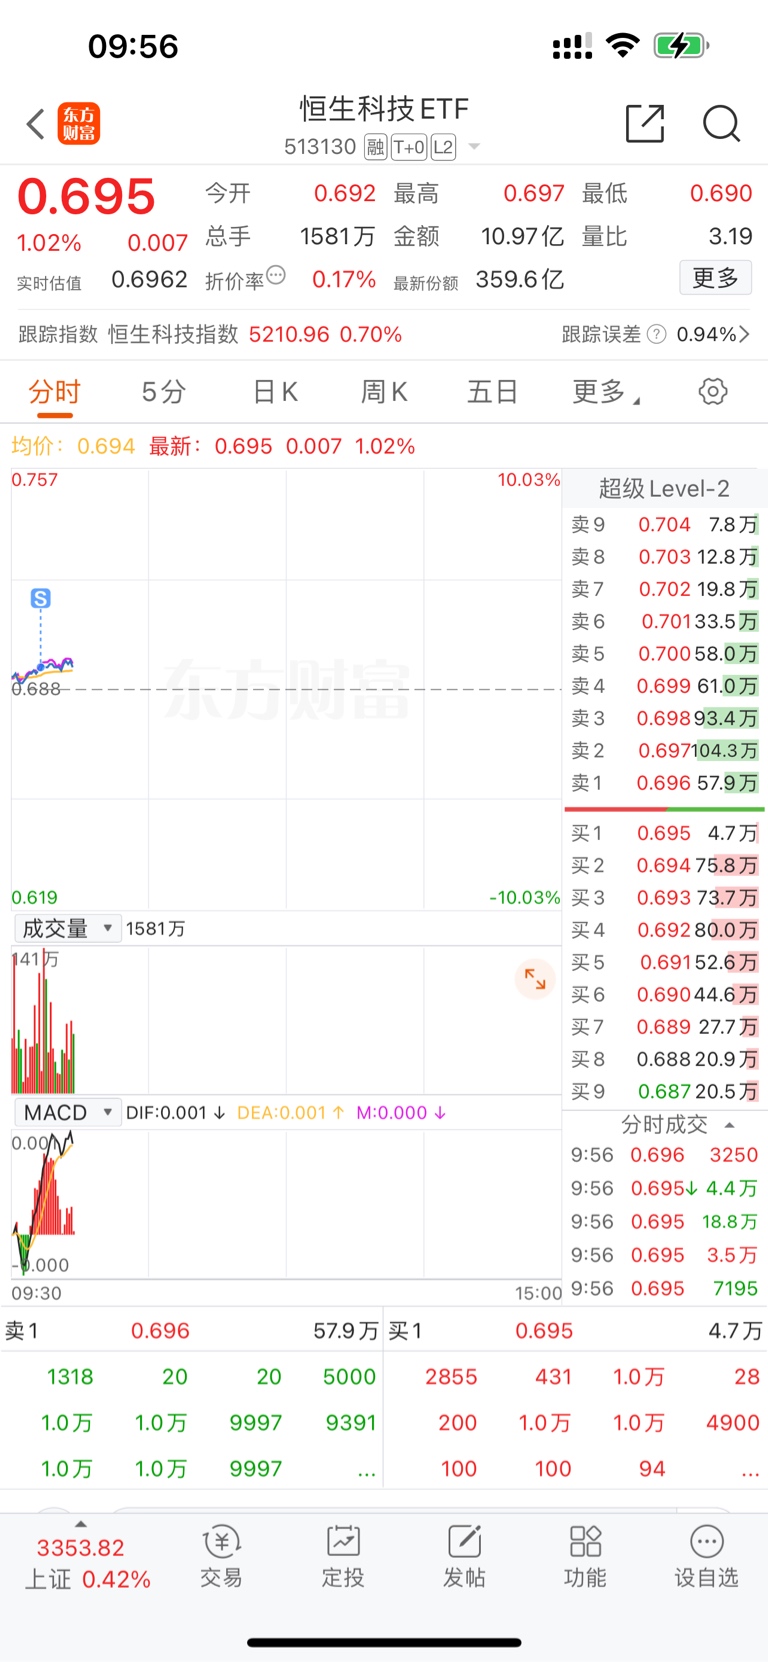768x1662 pixels.
Task: Tap the 融 margin badge
Action: (x=375, y=148)
